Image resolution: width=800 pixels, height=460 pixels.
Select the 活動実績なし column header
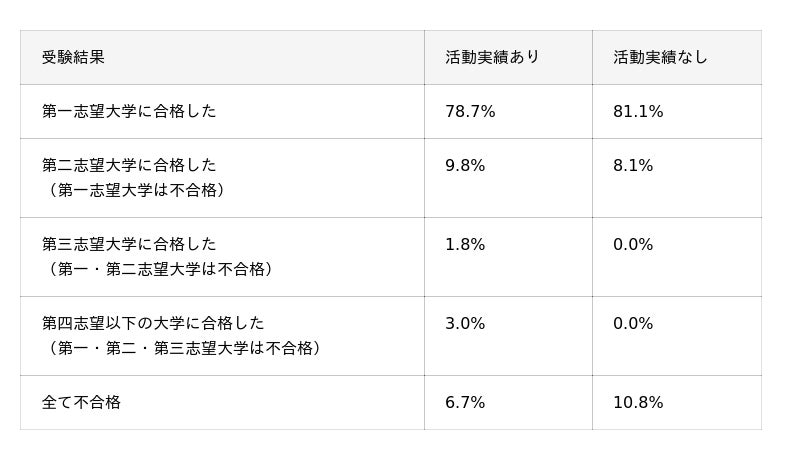pyautogui.click(x=660, y=57)
